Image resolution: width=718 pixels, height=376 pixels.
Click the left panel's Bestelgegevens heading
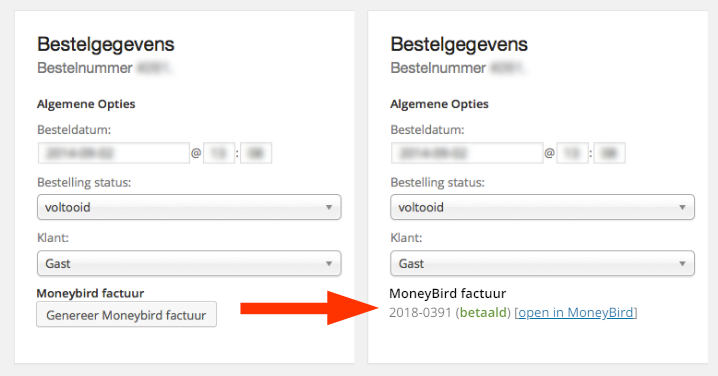tap(106, 44)
